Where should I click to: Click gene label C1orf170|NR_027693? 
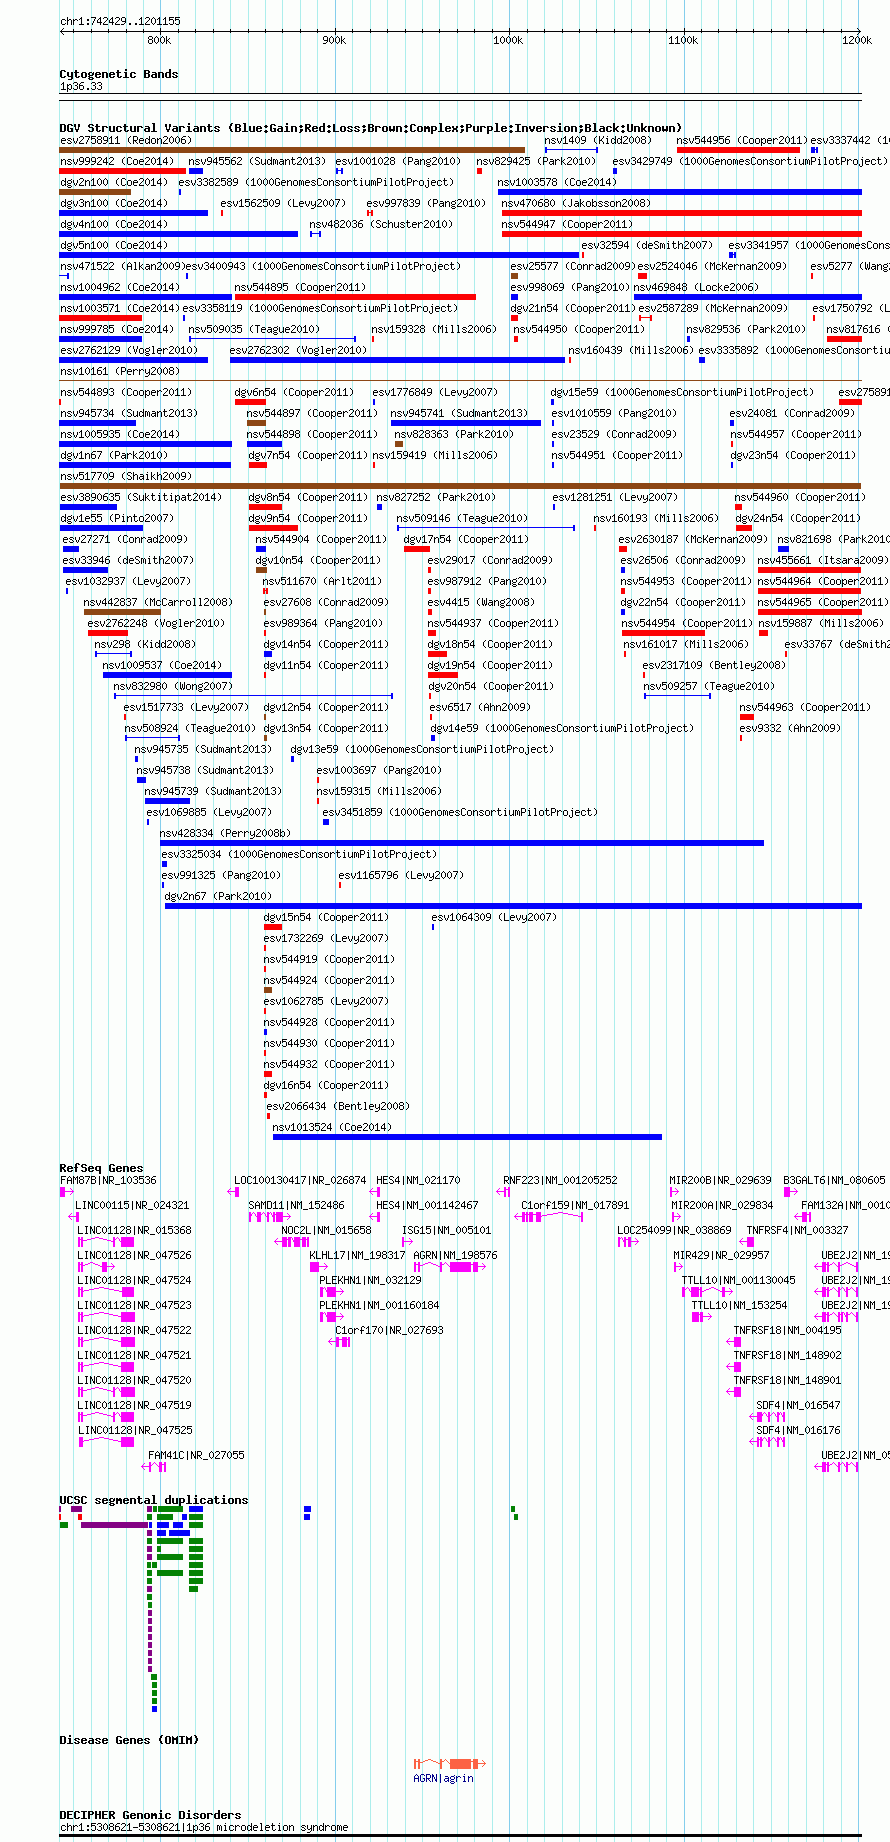[x=390, y=1330]
